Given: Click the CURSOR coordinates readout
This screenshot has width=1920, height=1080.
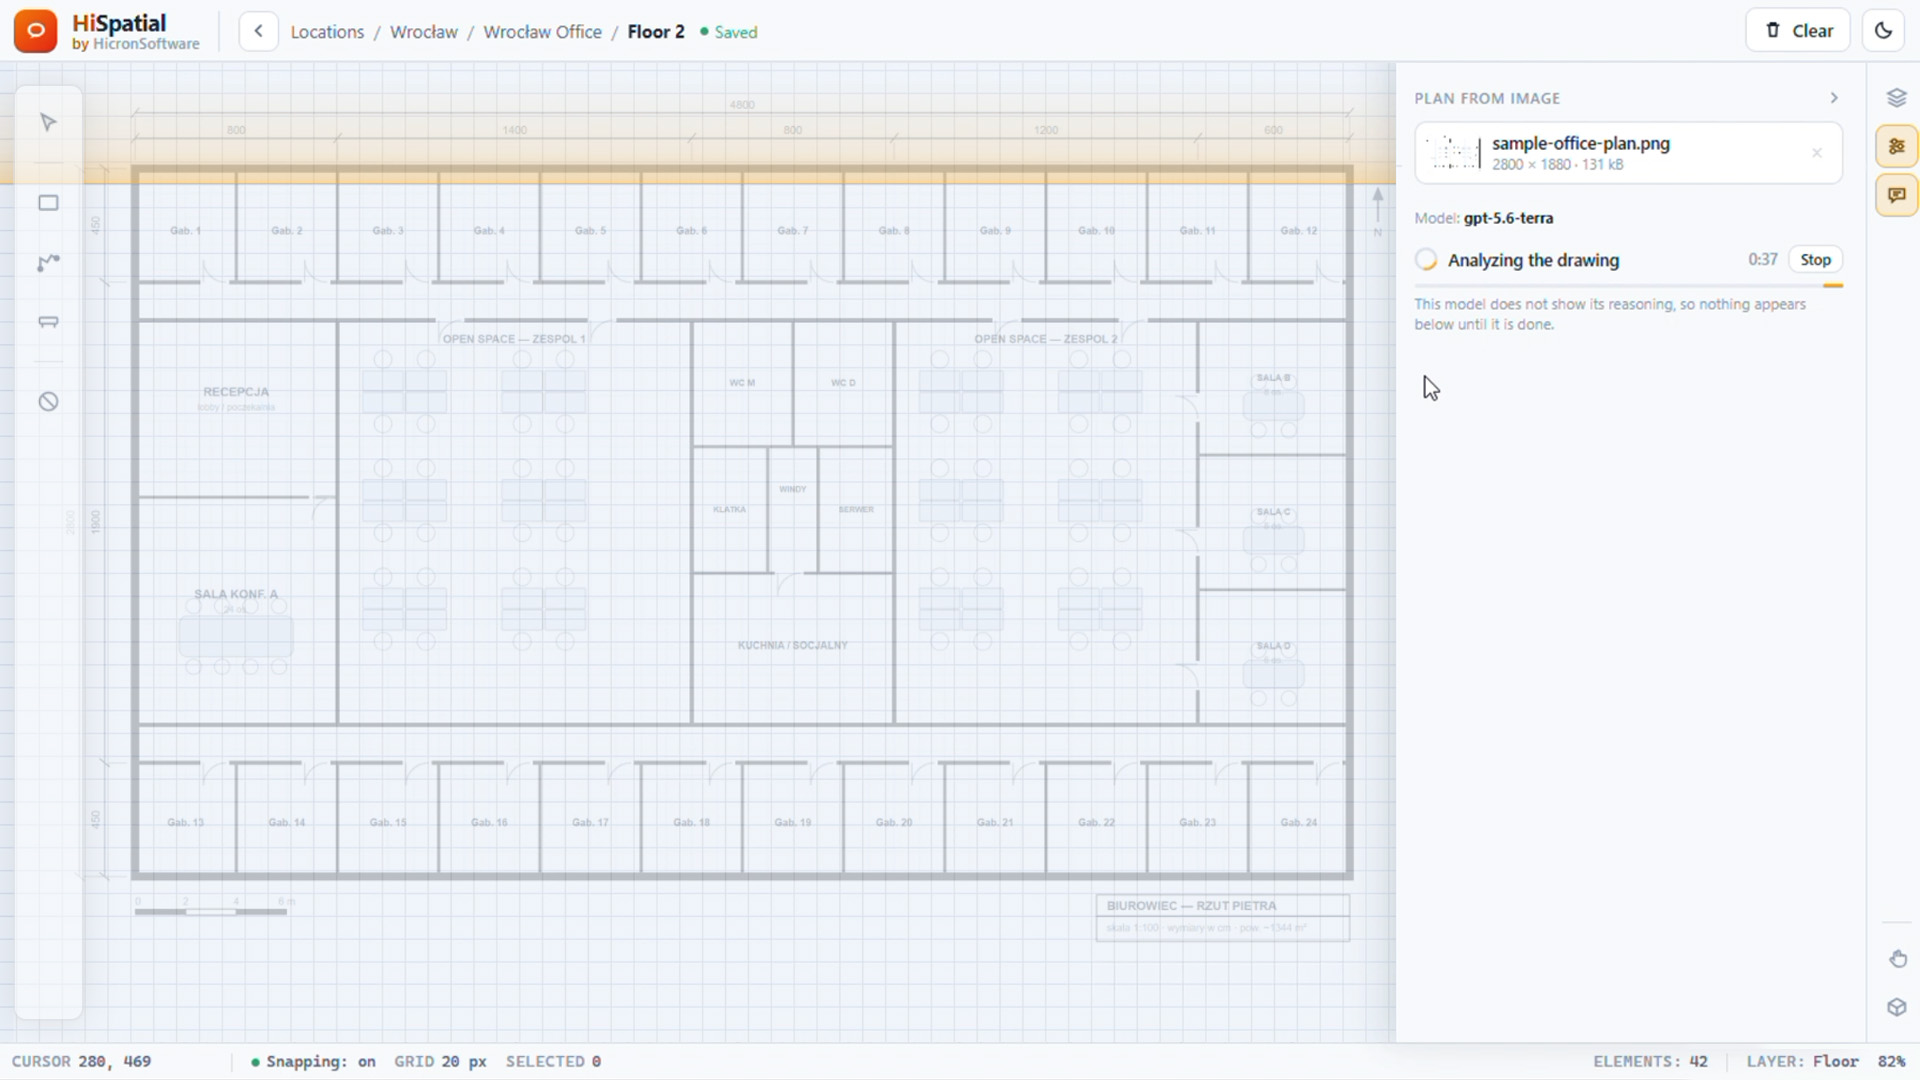Looking at the screenshot, I should pos(81,1062).
